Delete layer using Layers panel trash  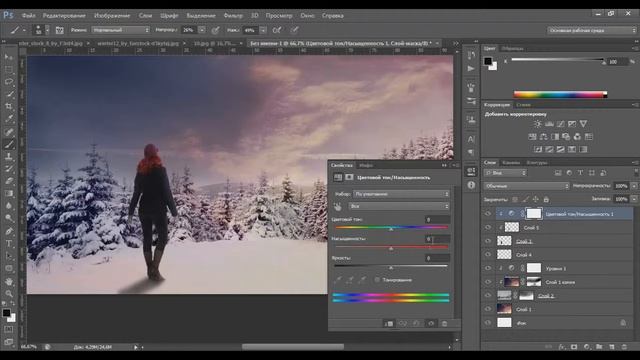tap(624, 347)
